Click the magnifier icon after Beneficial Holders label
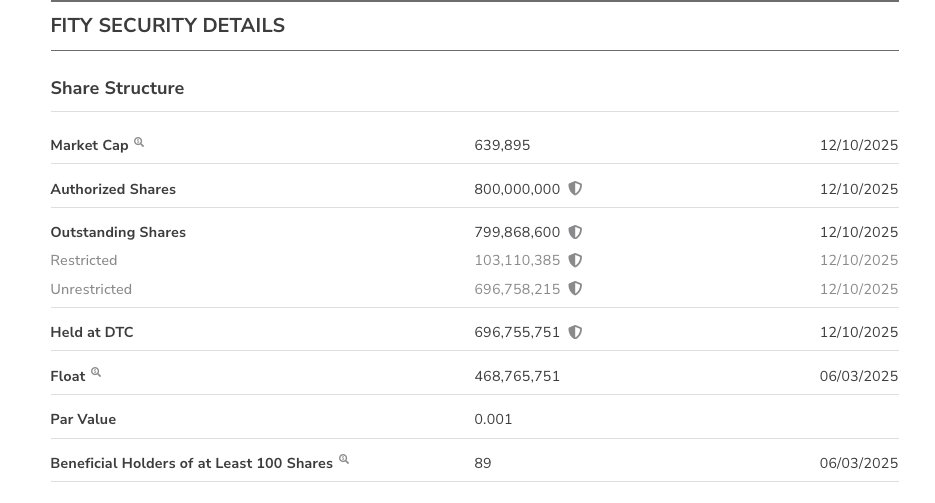 (x=344, y=460)
